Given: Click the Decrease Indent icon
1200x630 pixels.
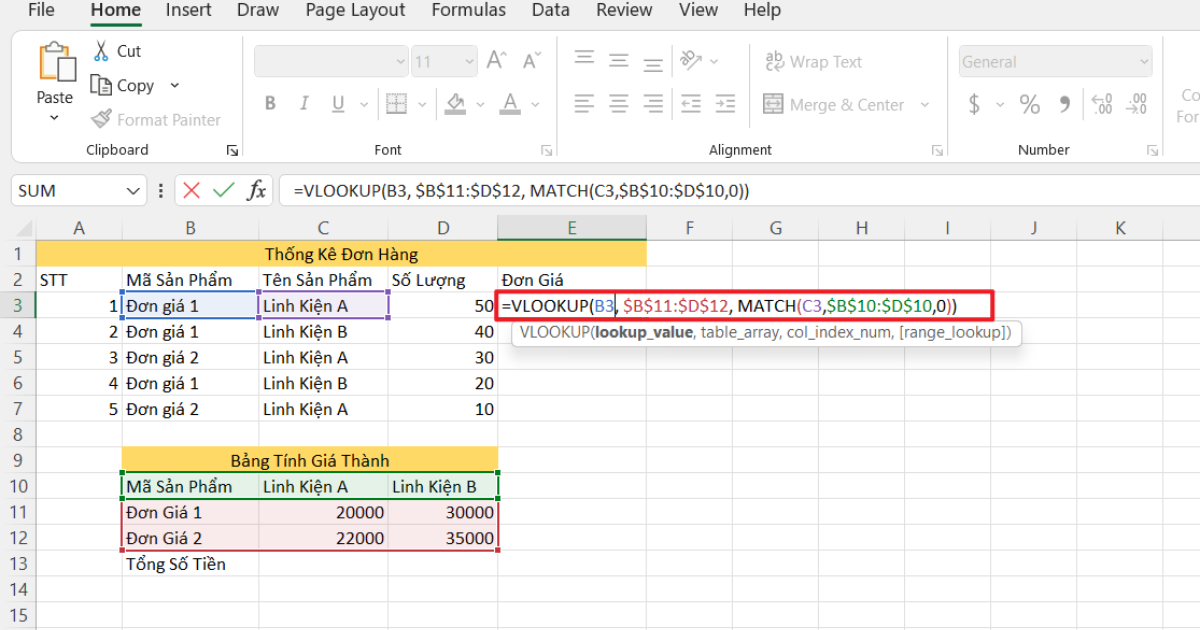Looking at the screenshot, I should pos(692,103).
